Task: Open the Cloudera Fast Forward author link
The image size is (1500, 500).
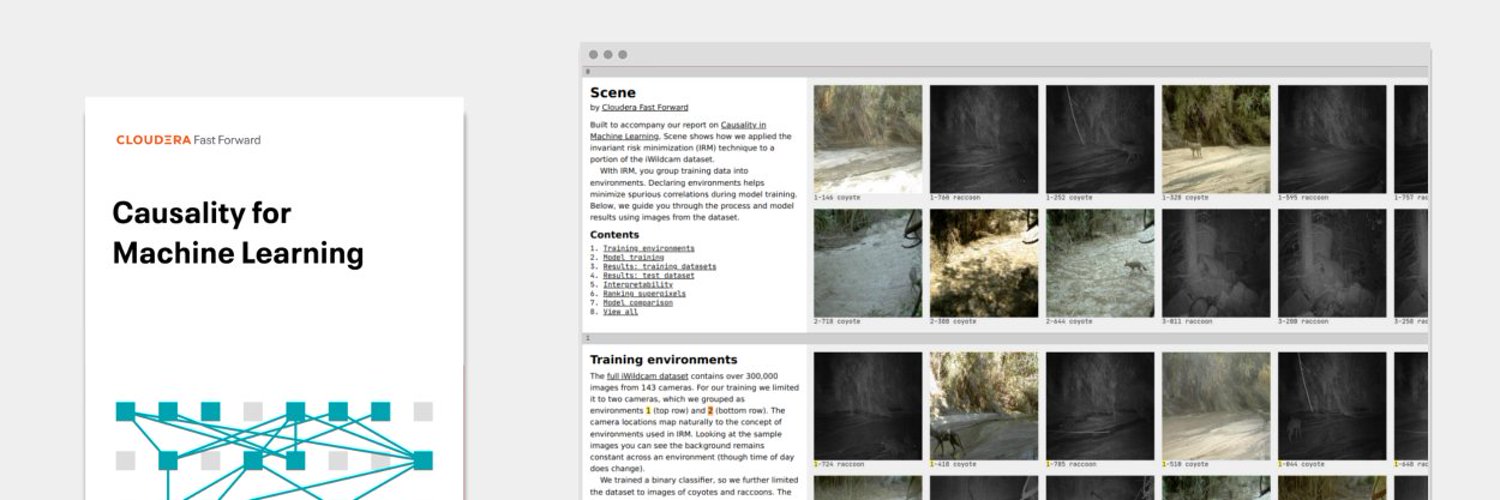Action: (645, 107)
